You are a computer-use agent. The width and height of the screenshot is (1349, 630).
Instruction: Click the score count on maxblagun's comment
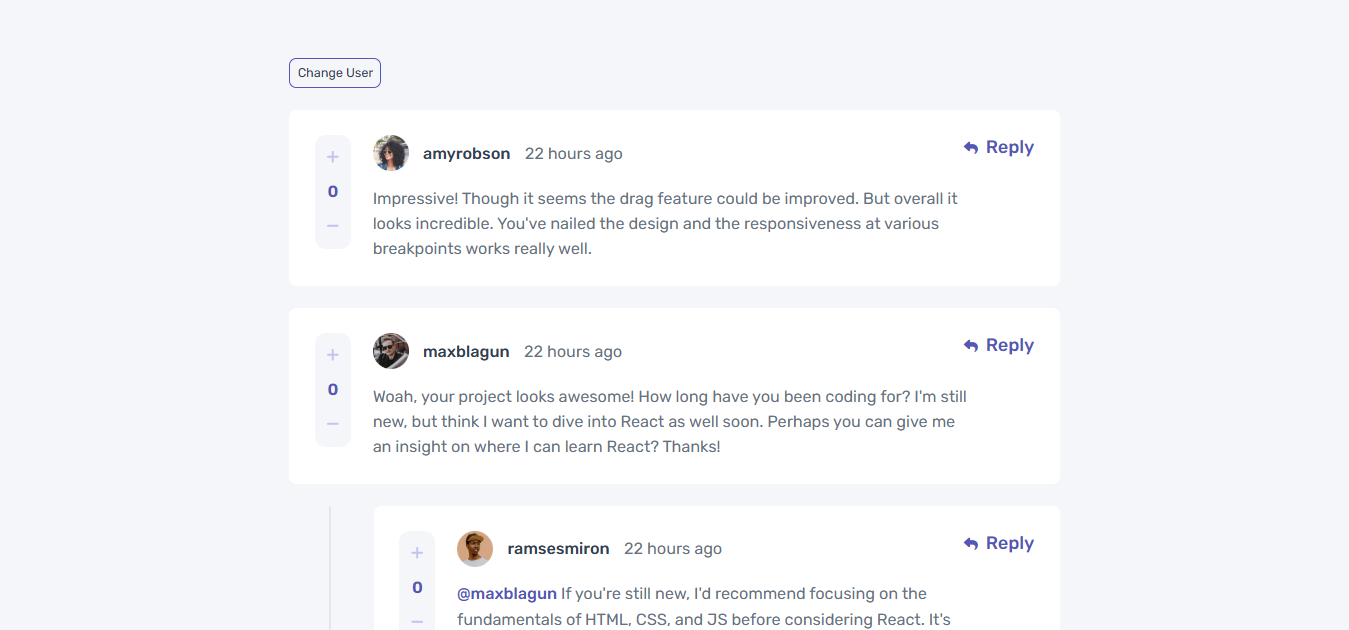333,389
